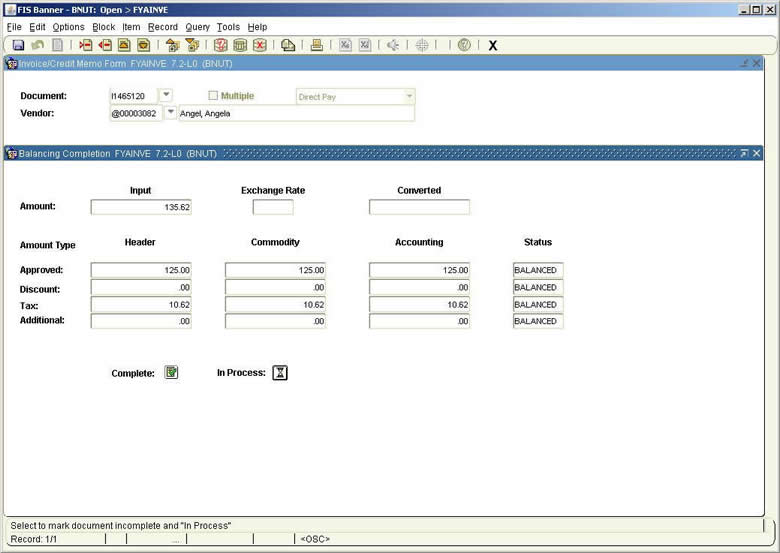Click the vendor name field Angel, Angela

pyautogui.click(x=296, y=113)
